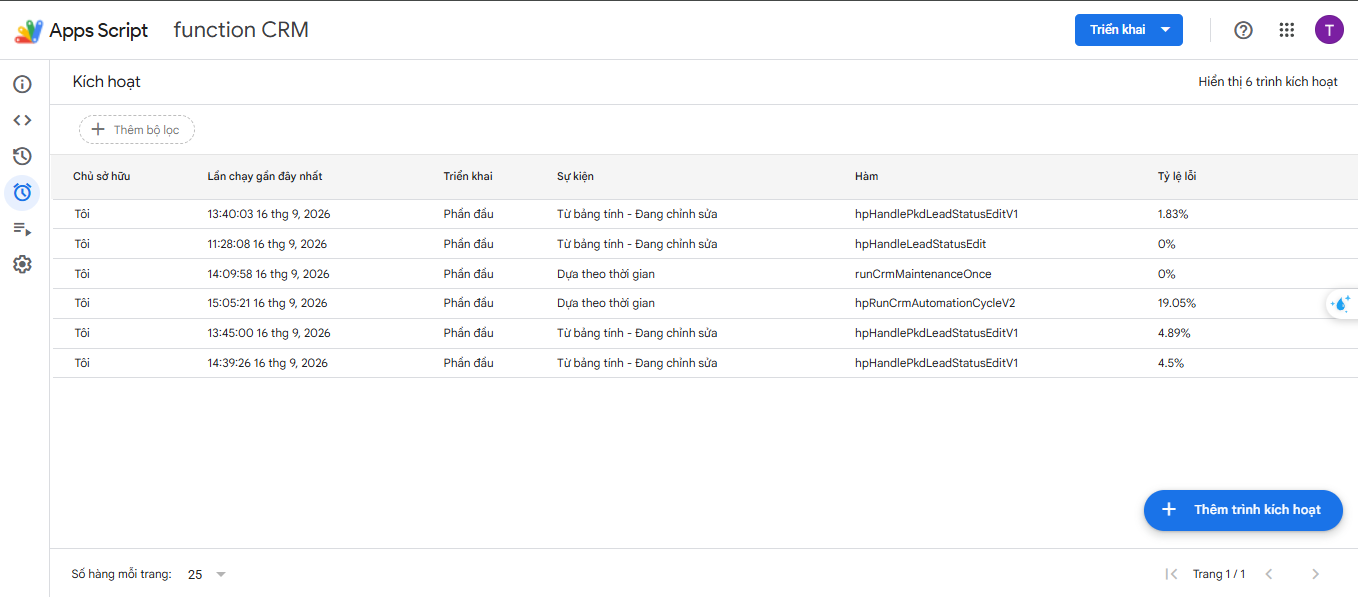Screen dimensions: 1358x597
Task: Open the Overview info icon in sidebar
Action: tap(22, 84)
